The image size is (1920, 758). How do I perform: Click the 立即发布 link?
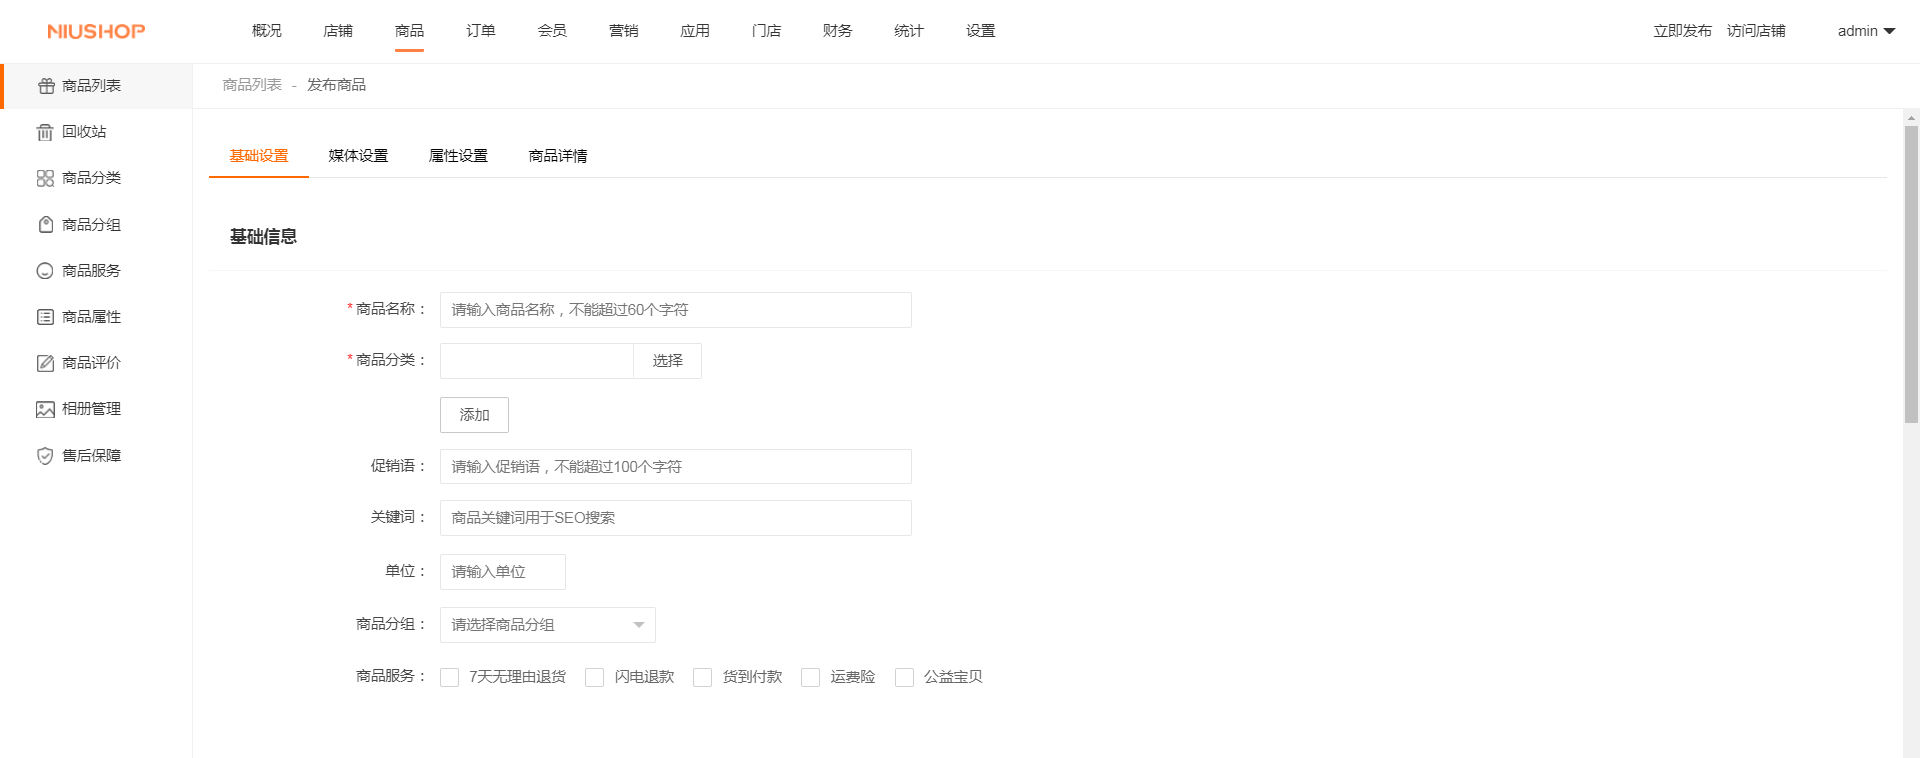[x=1683, y=31]
